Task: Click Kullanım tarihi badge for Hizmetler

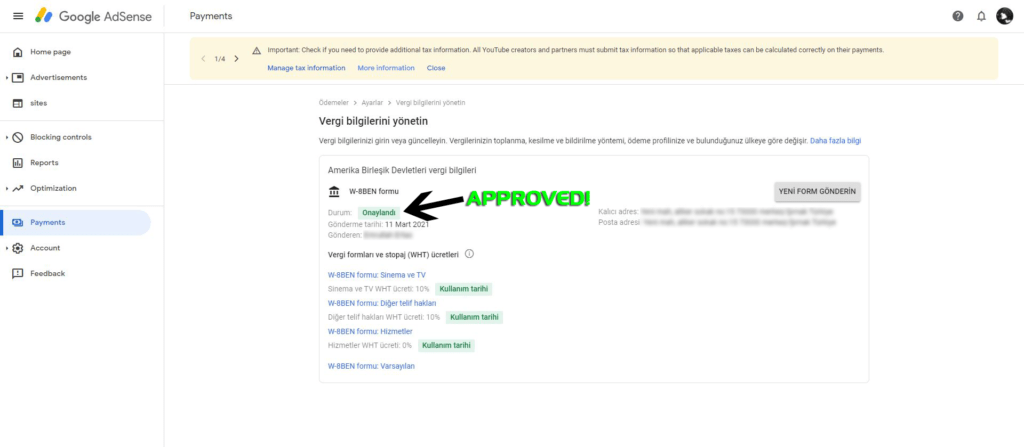Action: (x=446, y=345)
